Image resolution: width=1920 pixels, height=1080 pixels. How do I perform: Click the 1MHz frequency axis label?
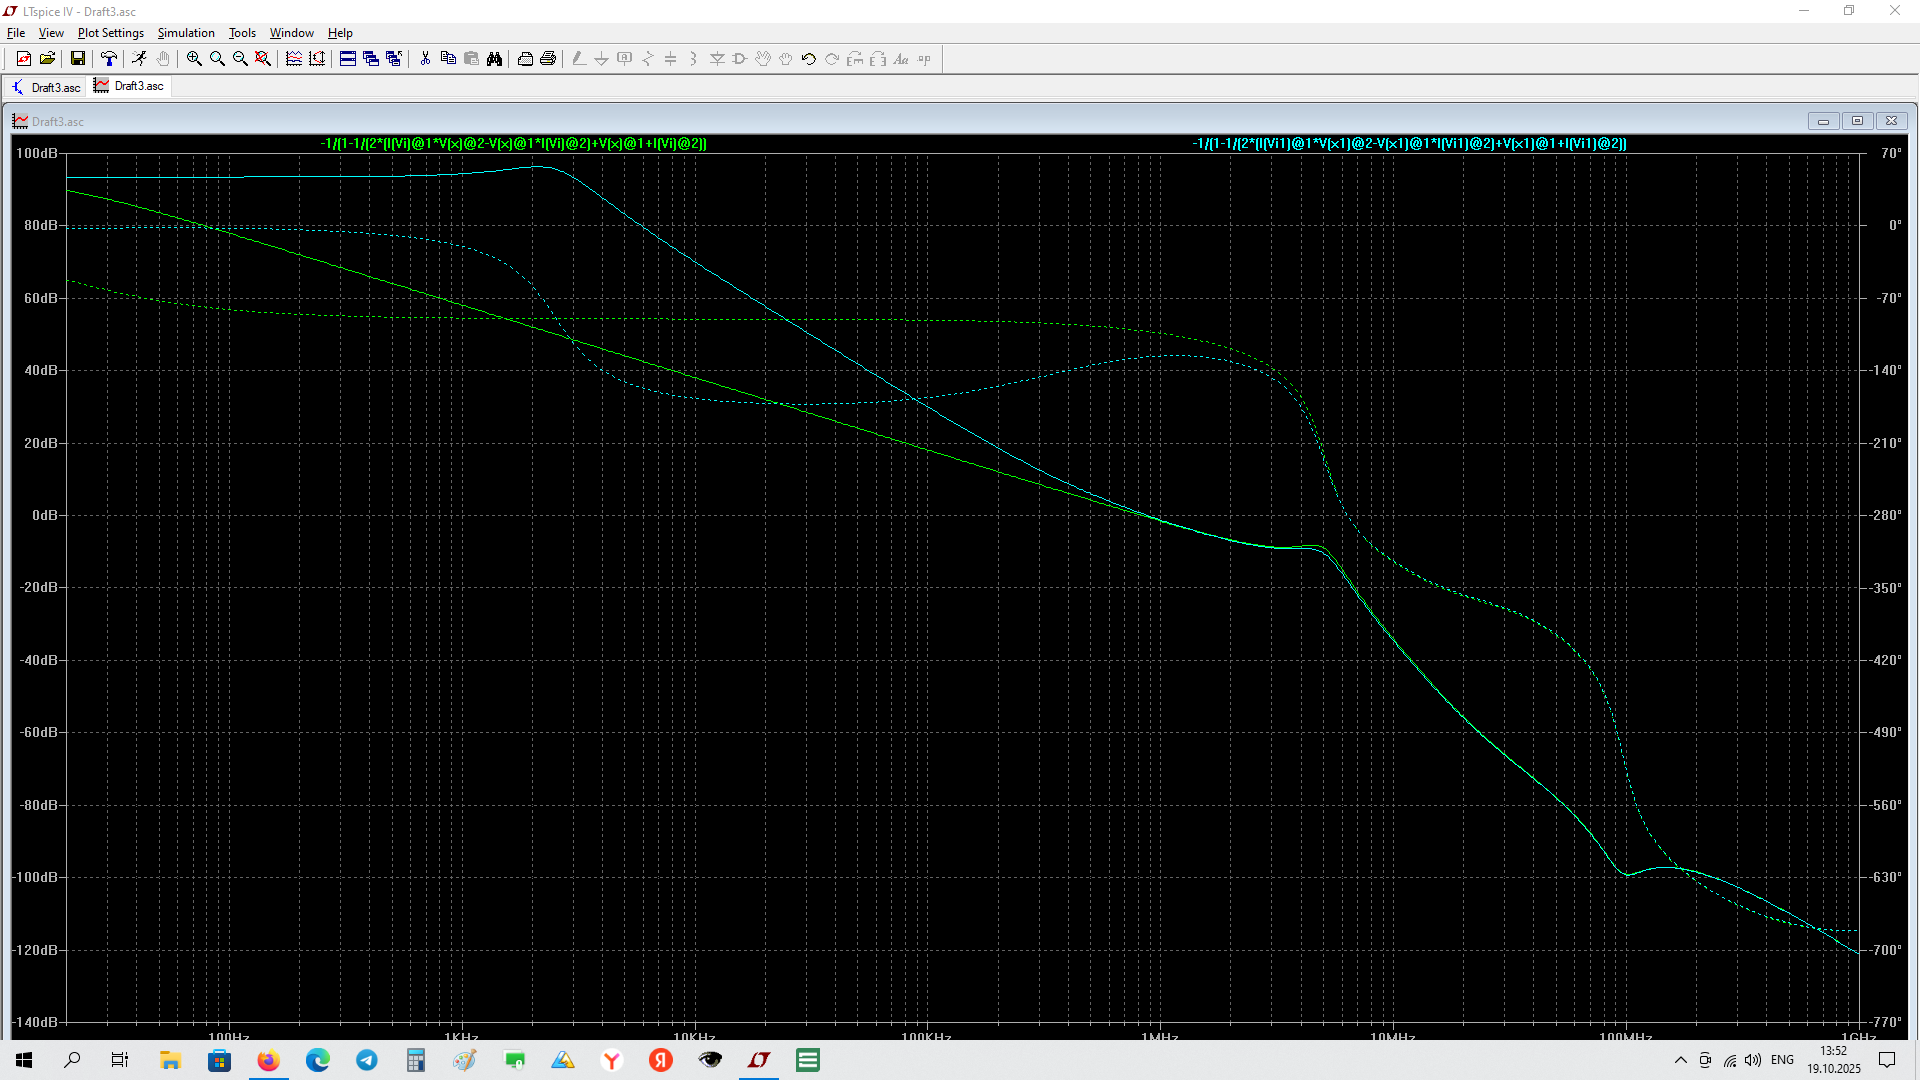pos(1159,1036)
